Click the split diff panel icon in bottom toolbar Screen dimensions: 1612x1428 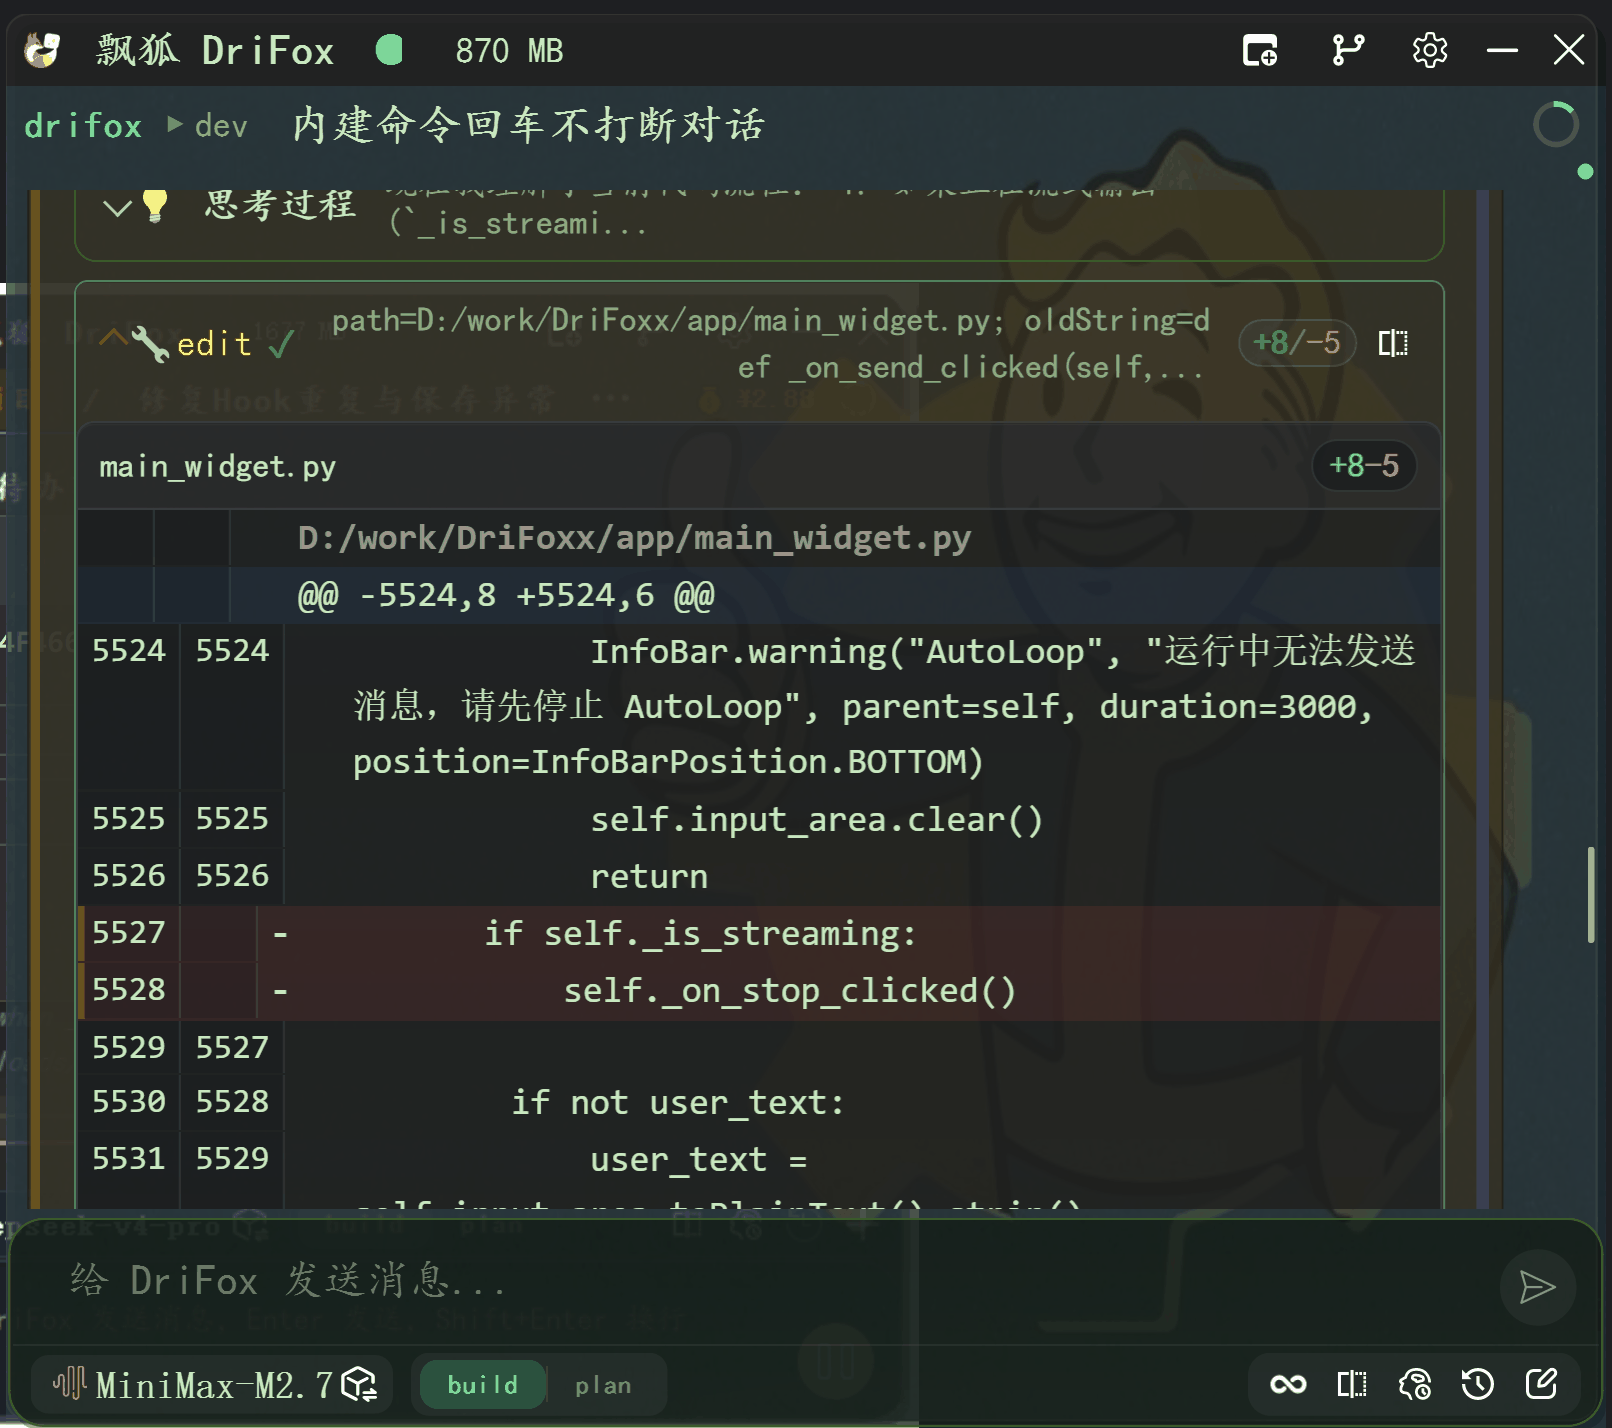click(1352, 1384)
